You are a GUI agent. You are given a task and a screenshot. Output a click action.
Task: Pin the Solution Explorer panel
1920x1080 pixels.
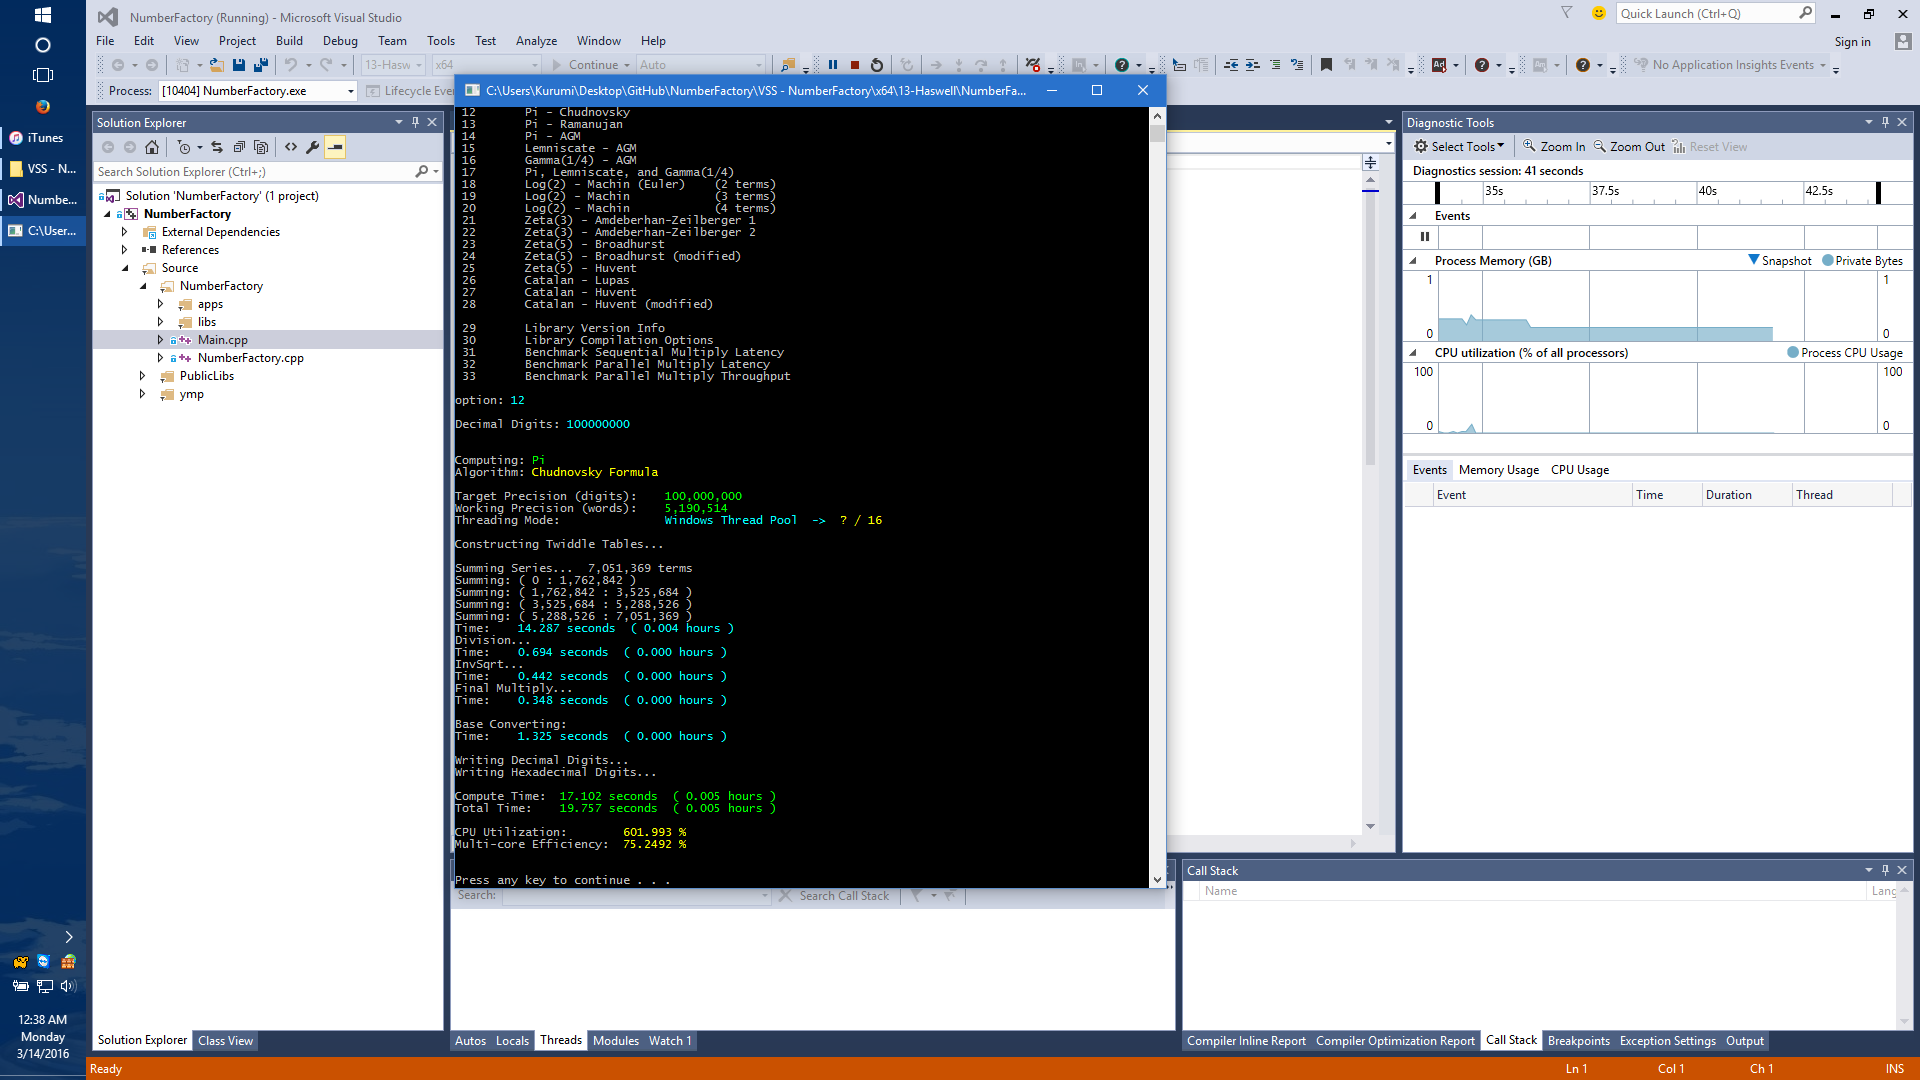coord(416,122)
